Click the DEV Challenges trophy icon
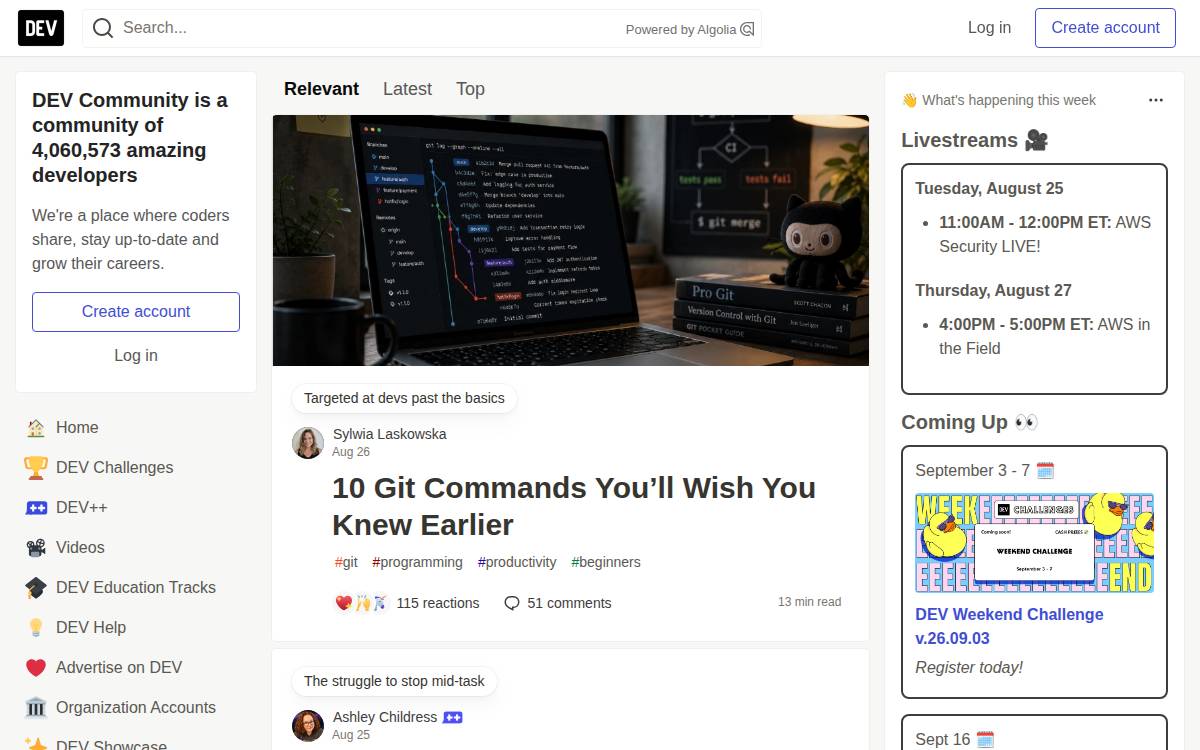Image resolution: width=1200 pixels, height=750 pixels. click(x=36, y=468)
